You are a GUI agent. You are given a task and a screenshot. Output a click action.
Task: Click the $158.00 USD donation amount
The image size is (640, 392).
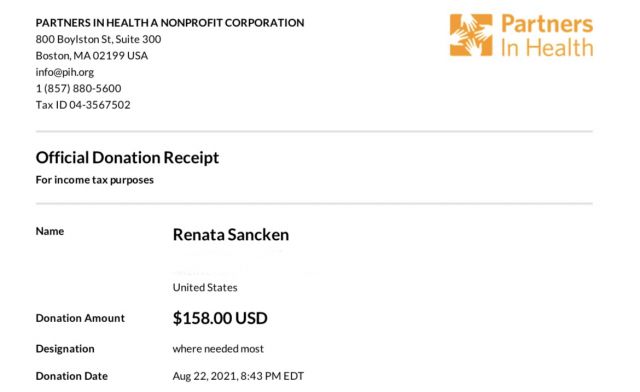click(220, 318)
